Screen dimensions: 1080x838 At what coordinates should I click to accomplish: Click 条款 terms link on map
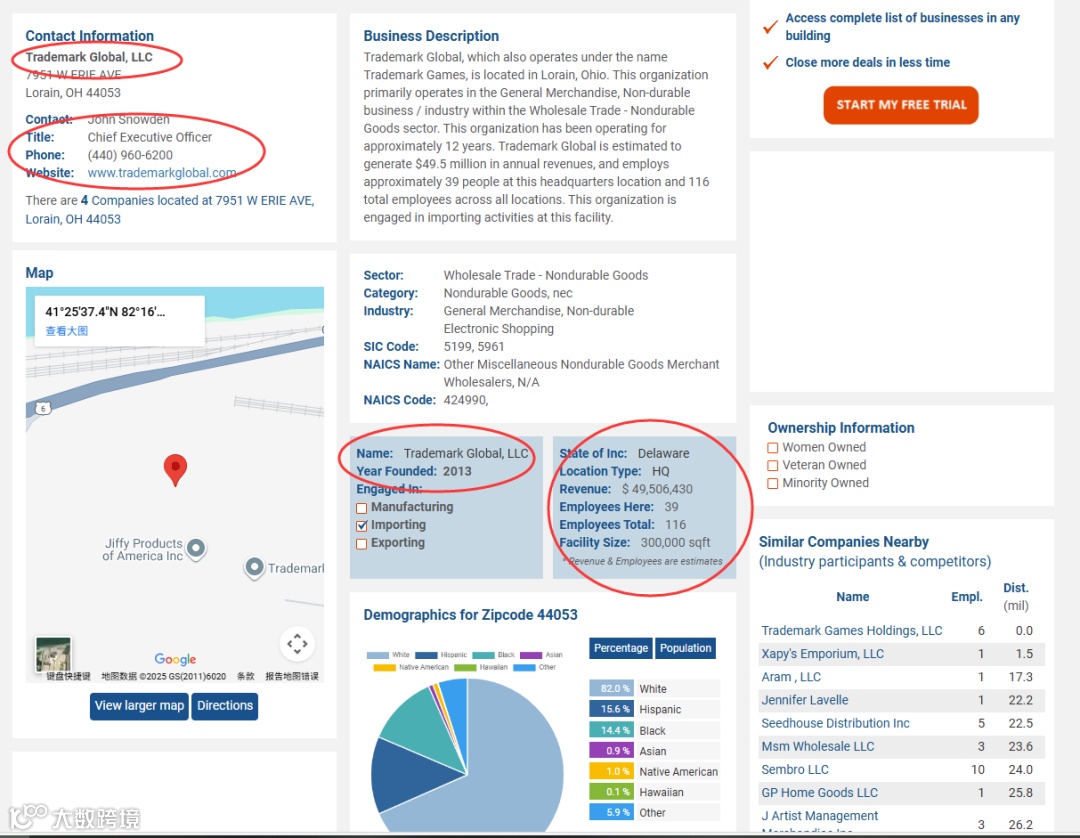tap(246, 676)
